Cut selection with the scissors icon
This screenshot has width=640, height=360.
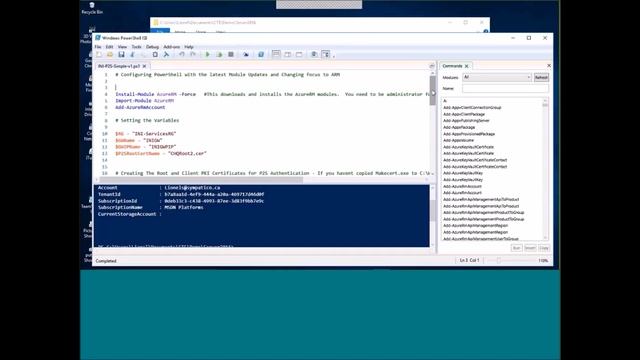(133, 54)
